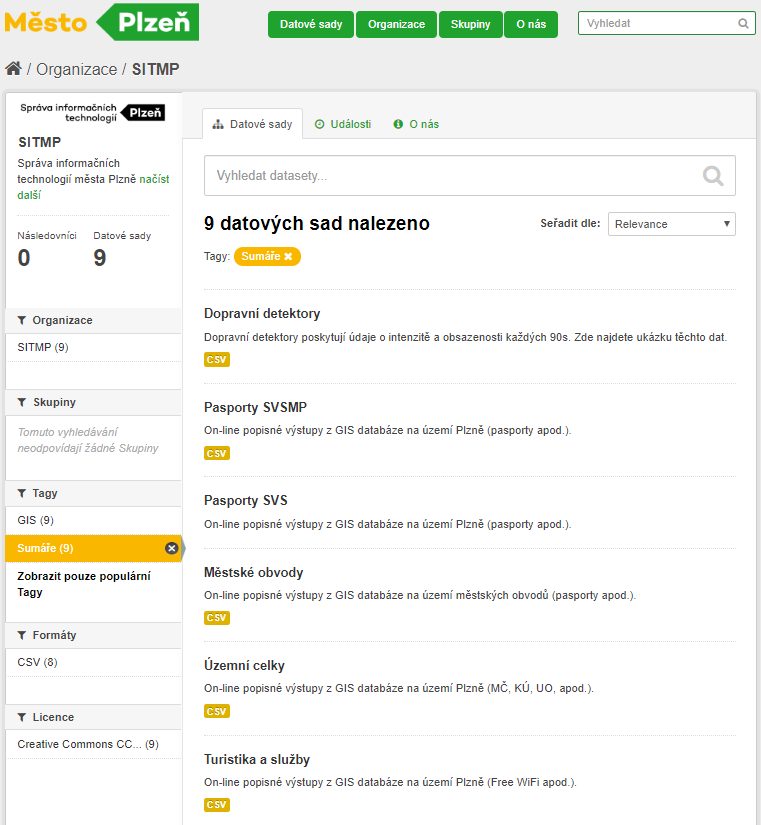Screen dimensions: 761x825
Task: Switch to the Události tab
Action: [343, 124]
